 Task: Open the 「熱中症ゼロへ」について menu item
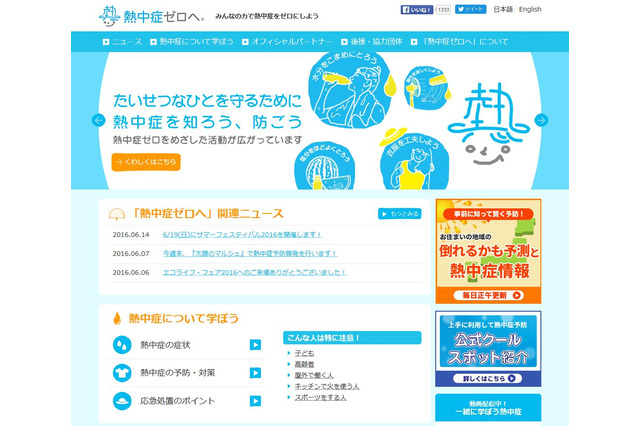point(460,42)
